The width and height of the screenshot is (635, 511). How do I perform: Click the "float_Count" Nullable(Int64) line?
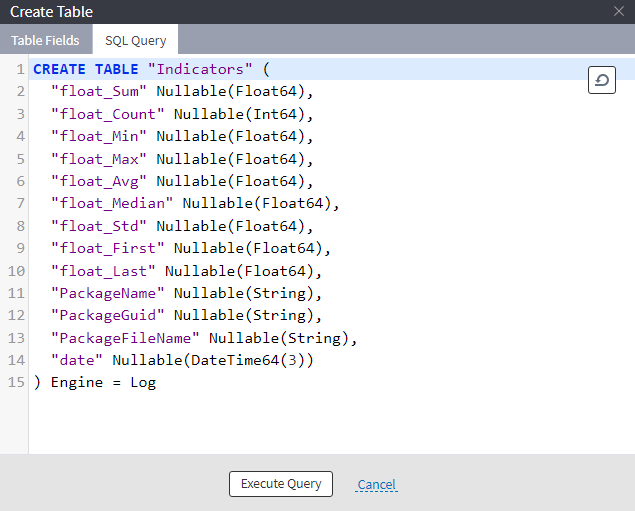(x=182, y=114)
